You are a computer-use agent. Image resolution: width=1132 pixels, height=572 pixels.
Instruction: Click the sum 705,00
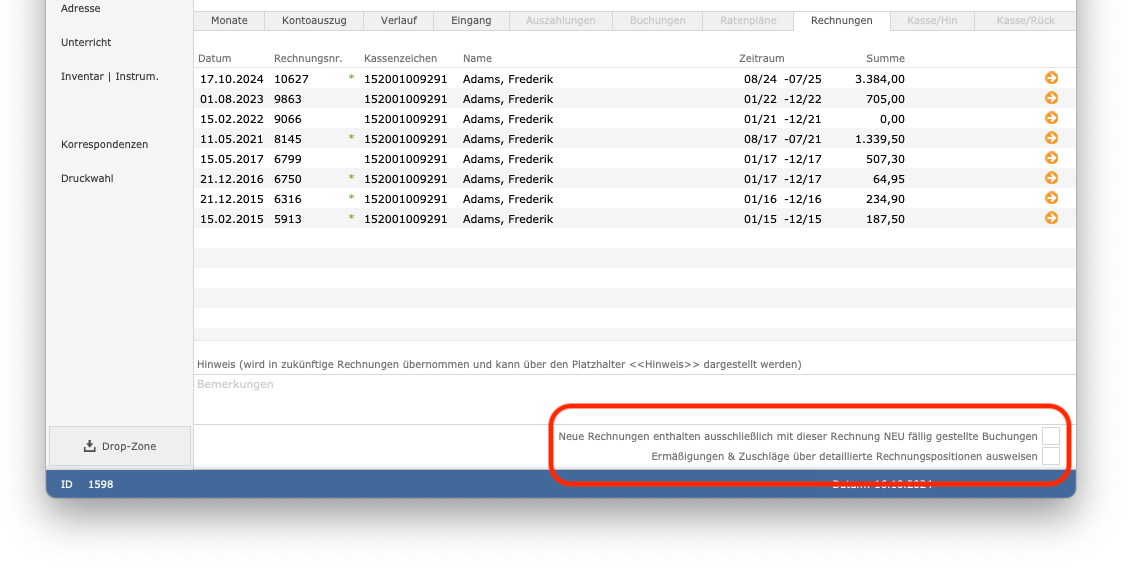[885, 99]
